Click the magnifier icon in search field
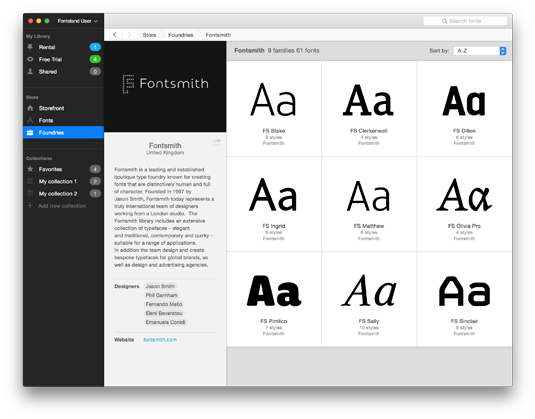Image resolution: width=535 pixels, height=419 pixels. (445, 21)
